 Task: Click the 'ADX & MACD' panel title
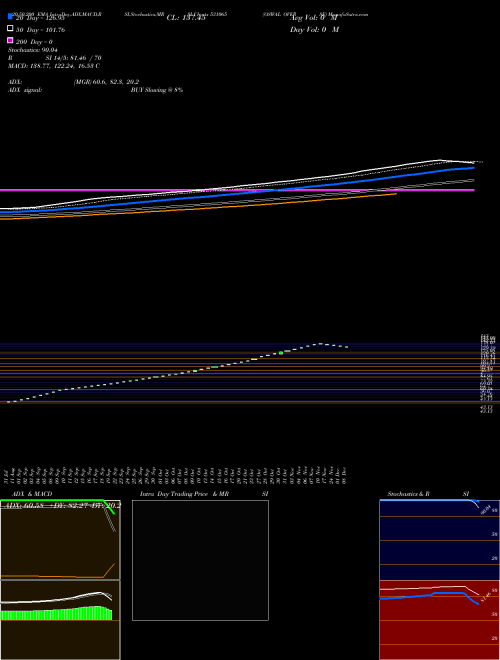(32, 494)
